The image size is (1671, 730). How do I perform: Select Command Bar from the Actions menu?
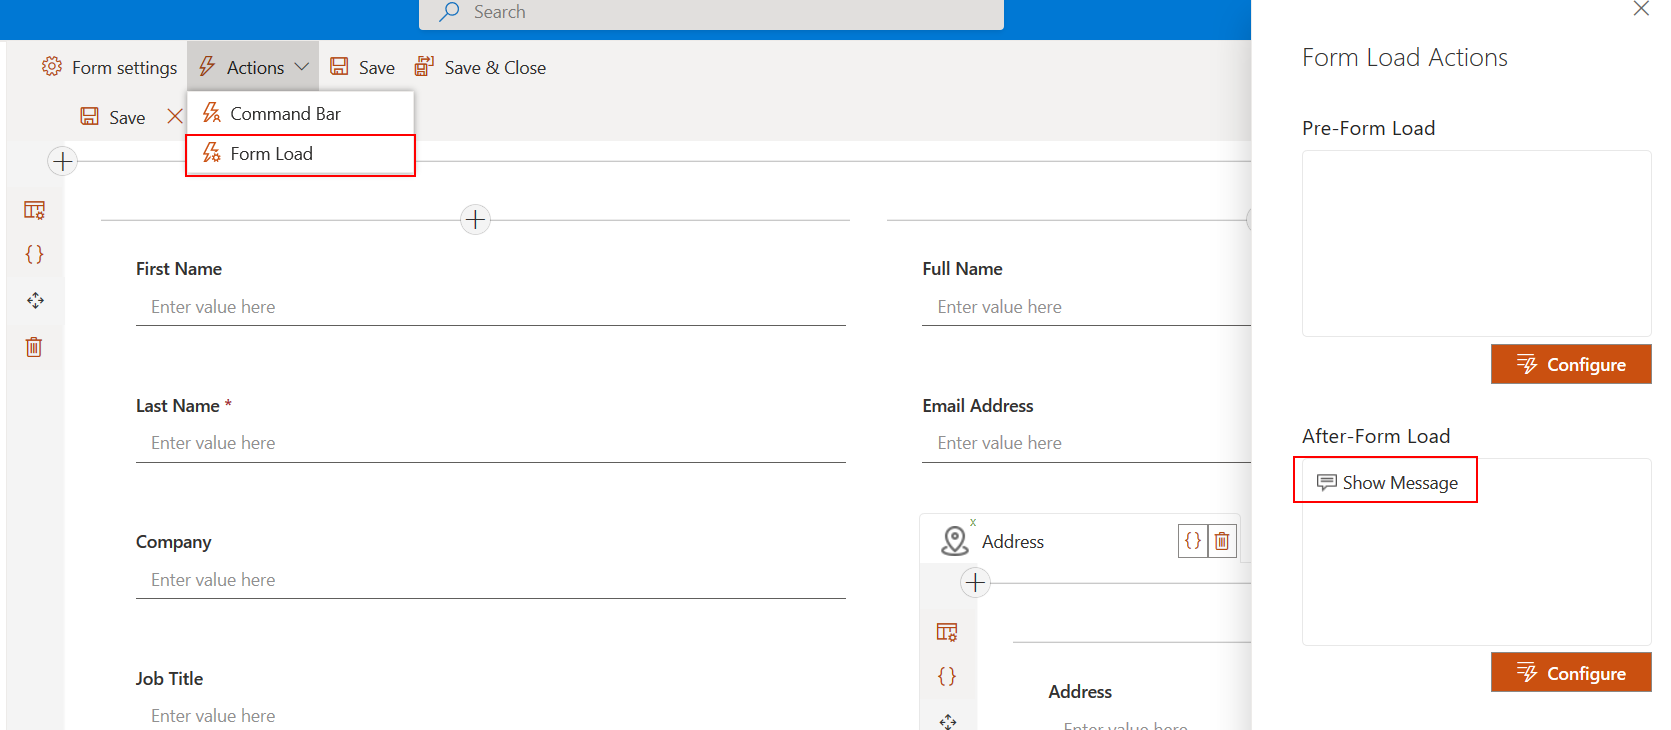point(285,114)
